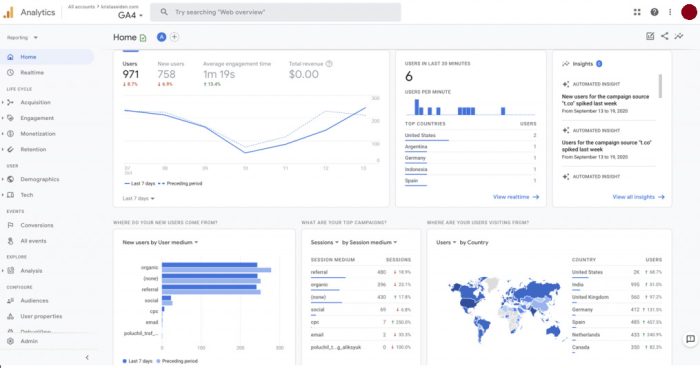This screenshot has width=700, height=368.
Task: Select the Users metric tab showing 971
Action: point(131,73)
